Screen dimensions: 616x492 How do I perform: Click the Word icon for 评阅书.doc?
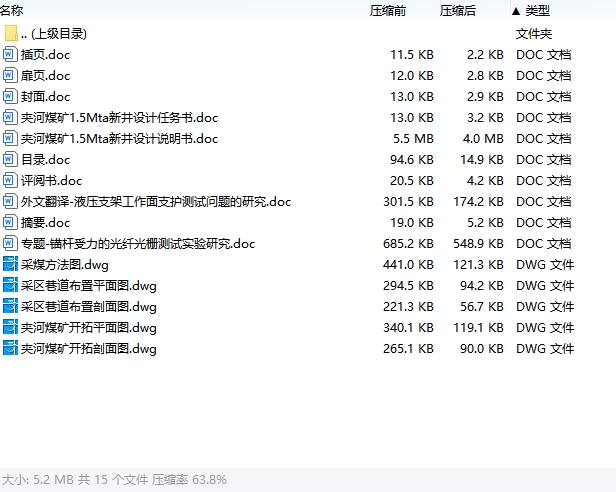click(10, 180)
